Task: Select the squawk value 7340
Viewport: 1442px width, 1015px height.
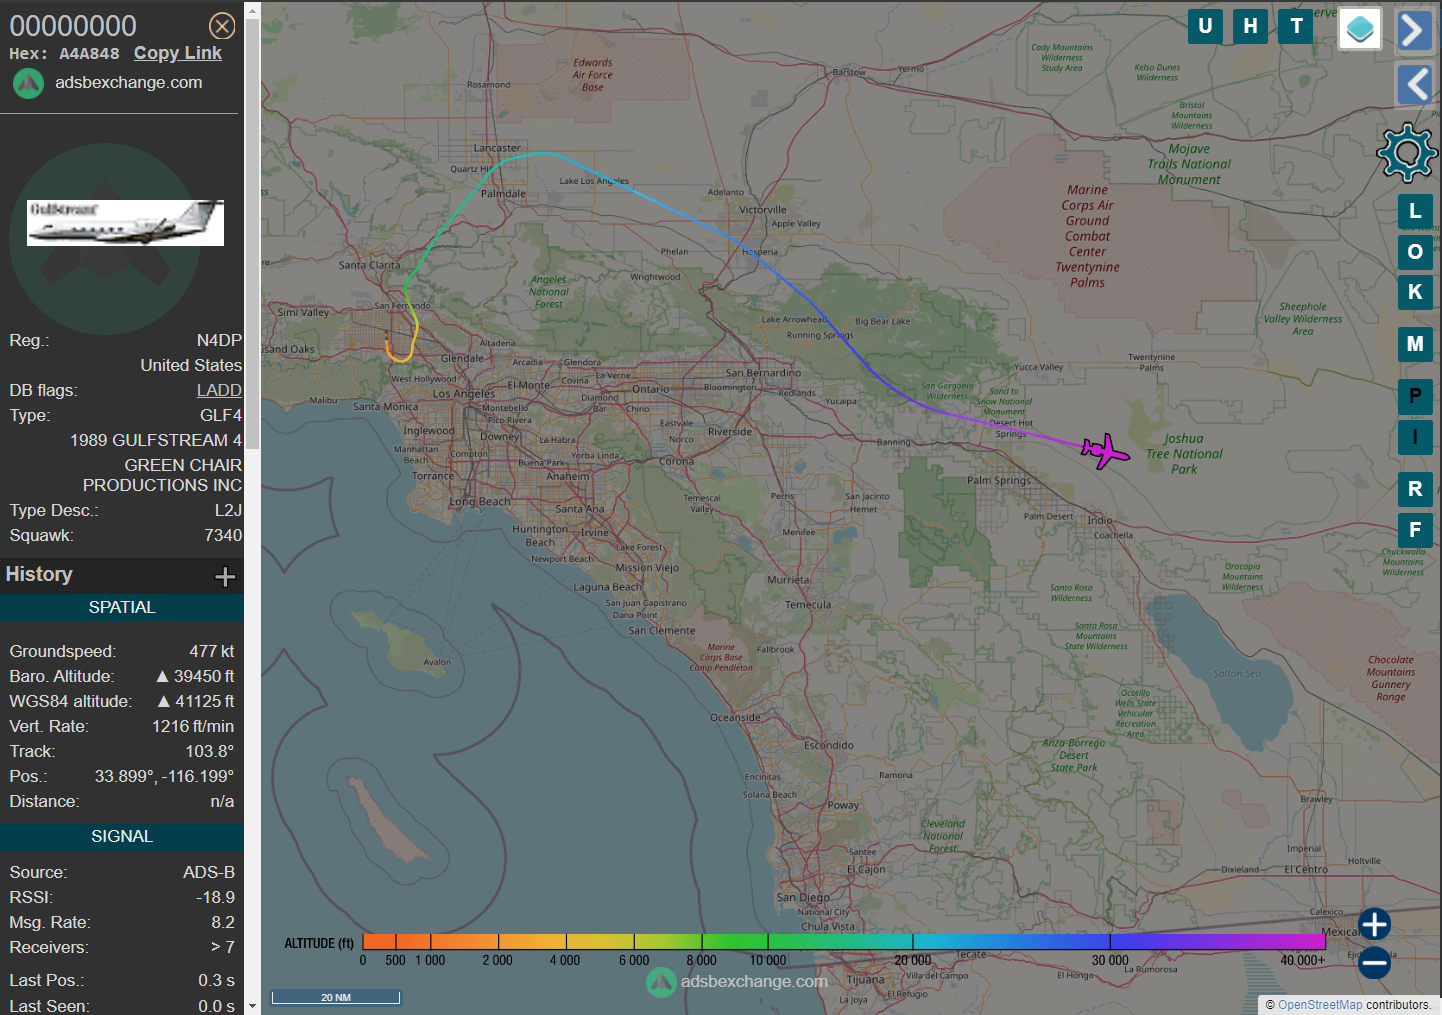Action: coord(223,535)
